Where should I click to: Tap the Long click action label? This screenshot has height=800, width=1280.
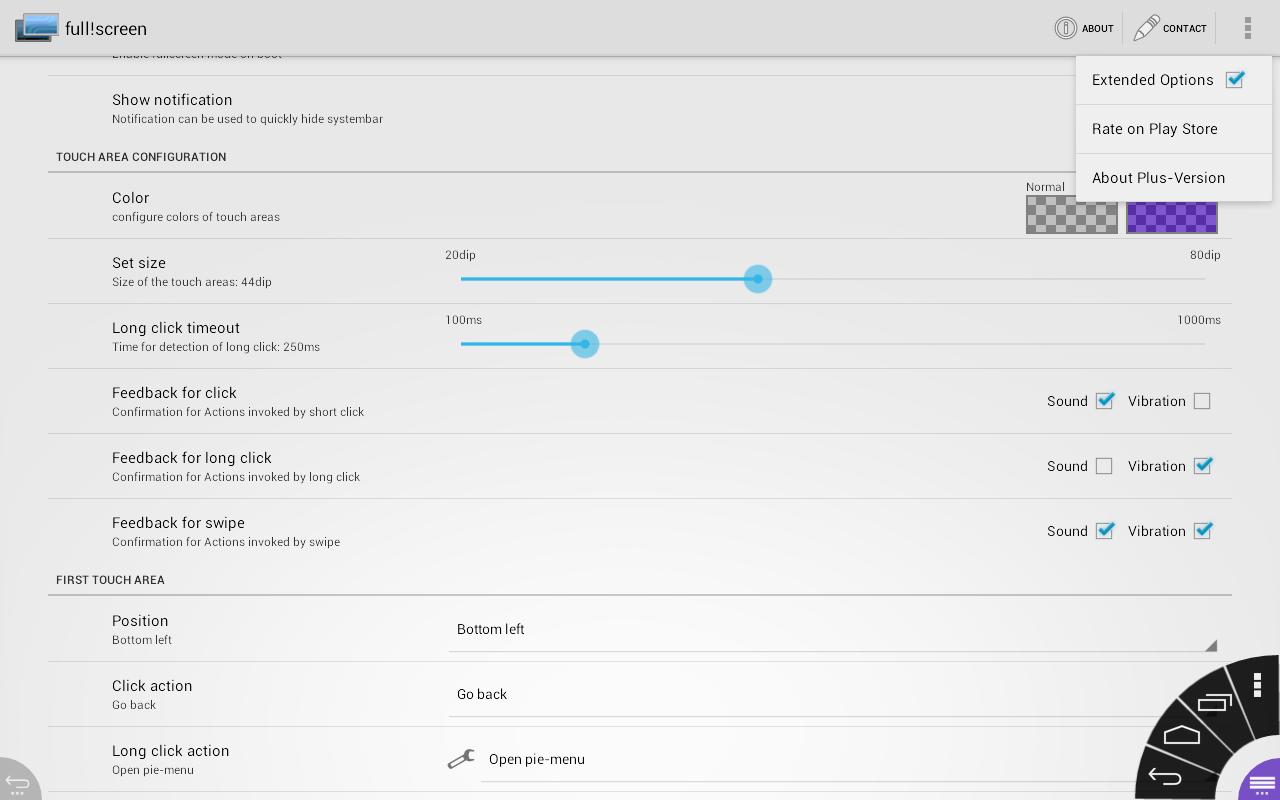coord(171,751)
